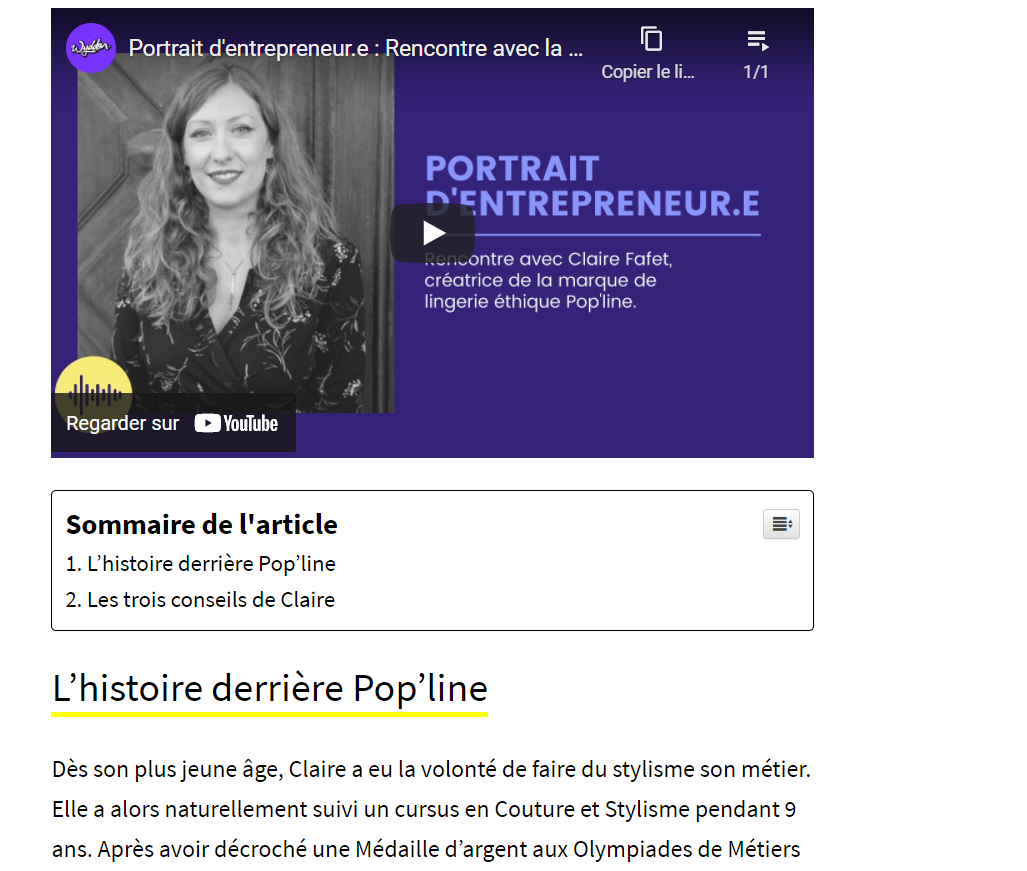Viewport: 1027px width, 871px height.
Task: Copy the video link icon
Action: click(650, 39)
